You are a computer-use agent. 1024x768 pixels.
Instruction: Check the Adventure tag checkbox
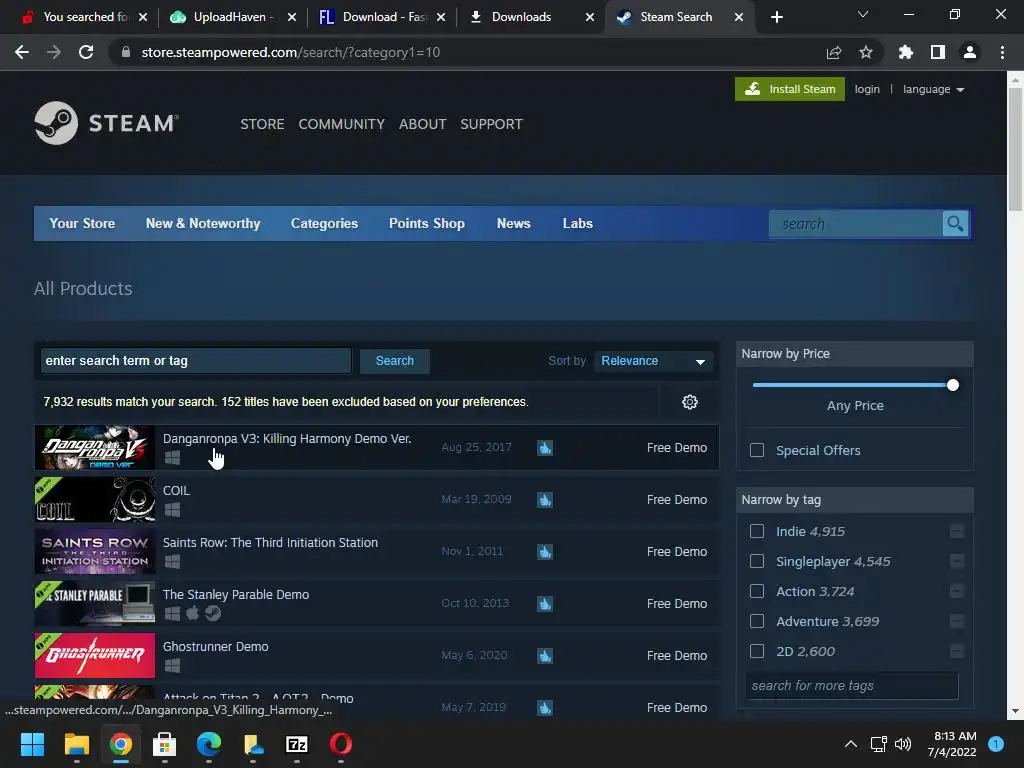(x=757, y=621)
